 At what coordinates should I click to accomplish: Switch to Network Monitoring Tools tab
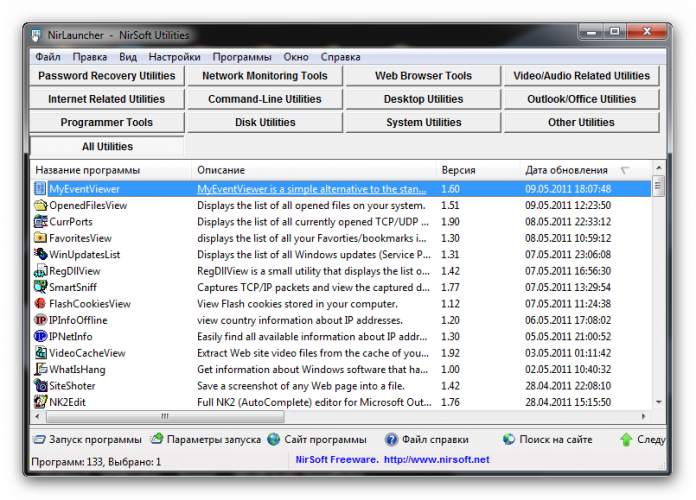(265, 75)
